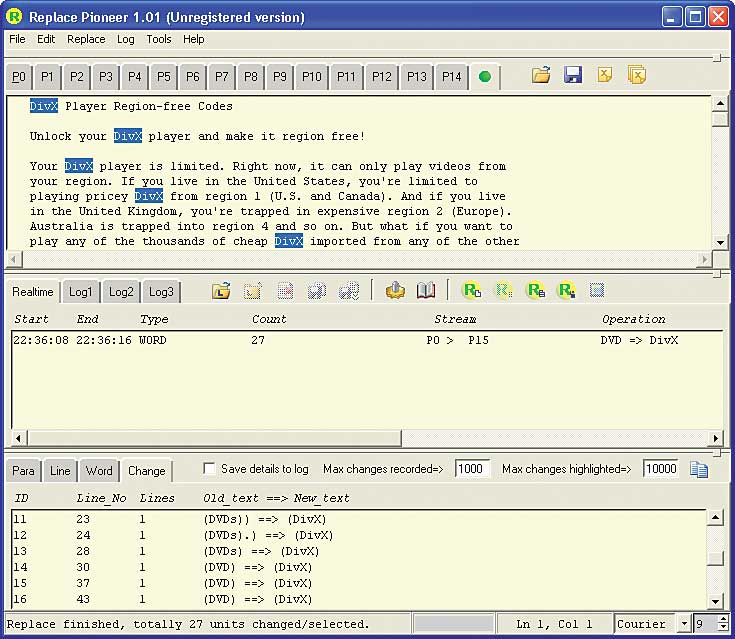The width and height of the screenshot is (735, 639).
Task: Close current page with single X note icon
Action: pyautogui.click(x=605, y=75)
